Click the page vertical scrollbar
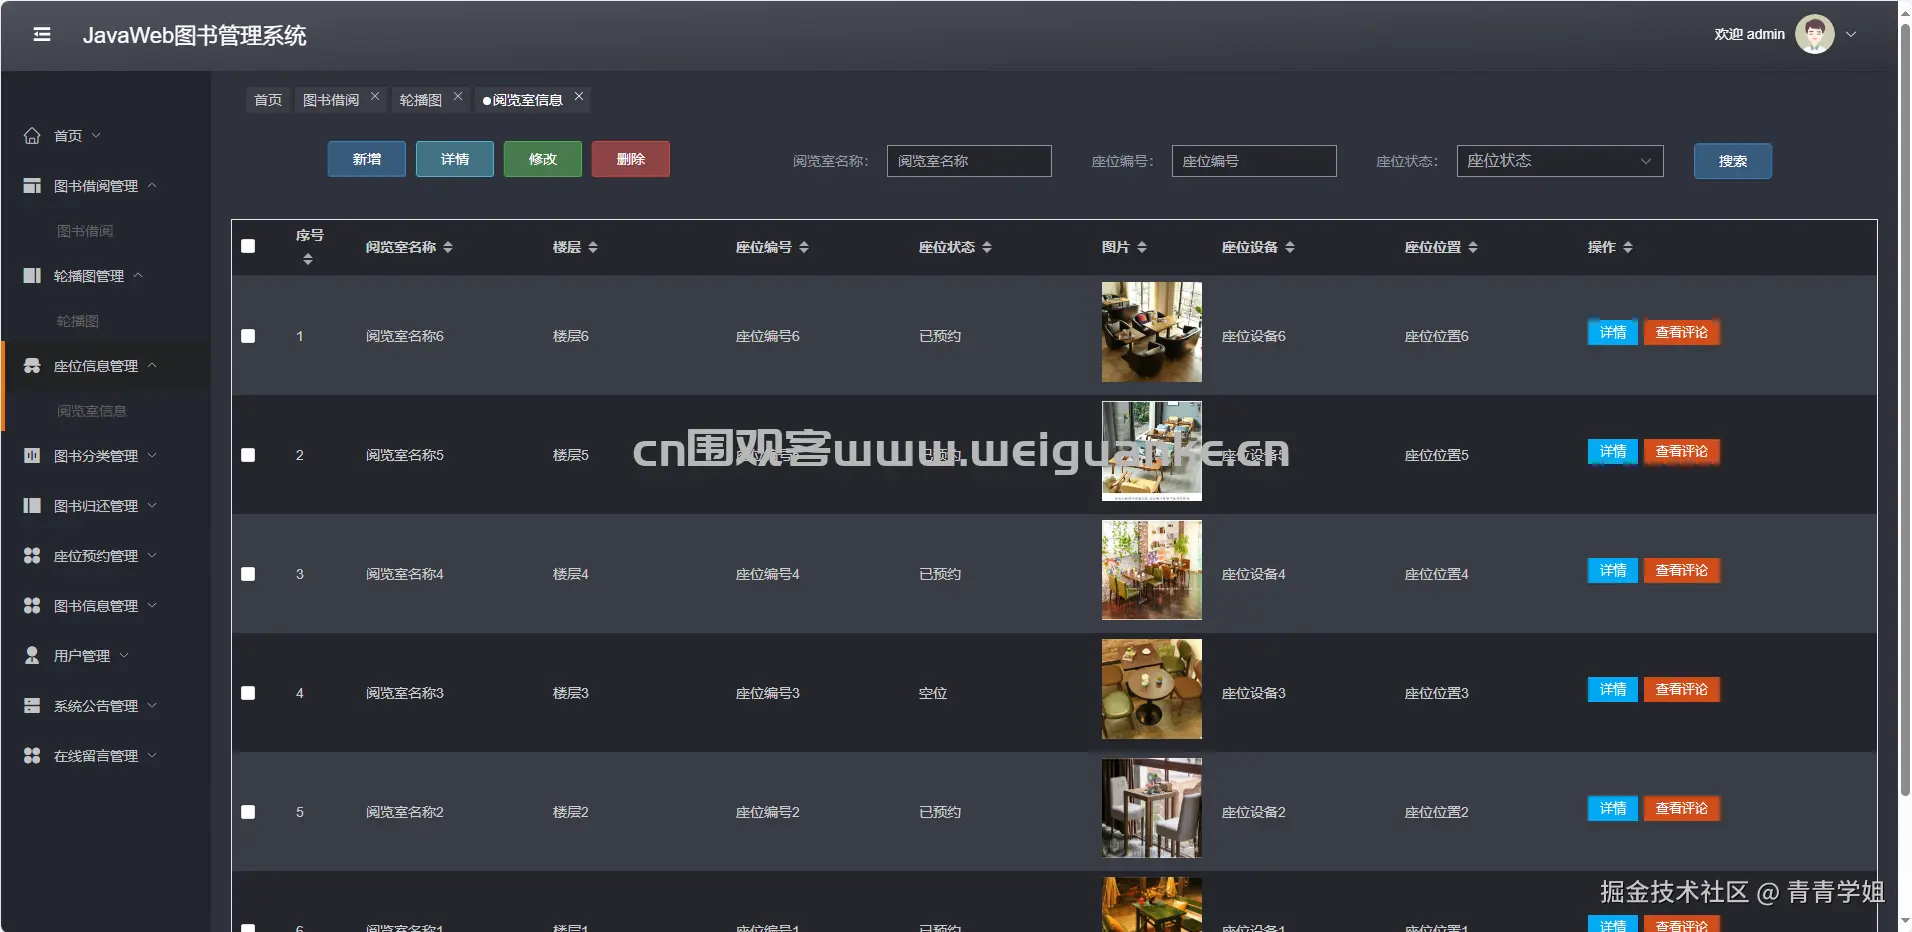The height and width of the screenshot is (932, 1912). pyautogui.click(x=1905, y=410)
